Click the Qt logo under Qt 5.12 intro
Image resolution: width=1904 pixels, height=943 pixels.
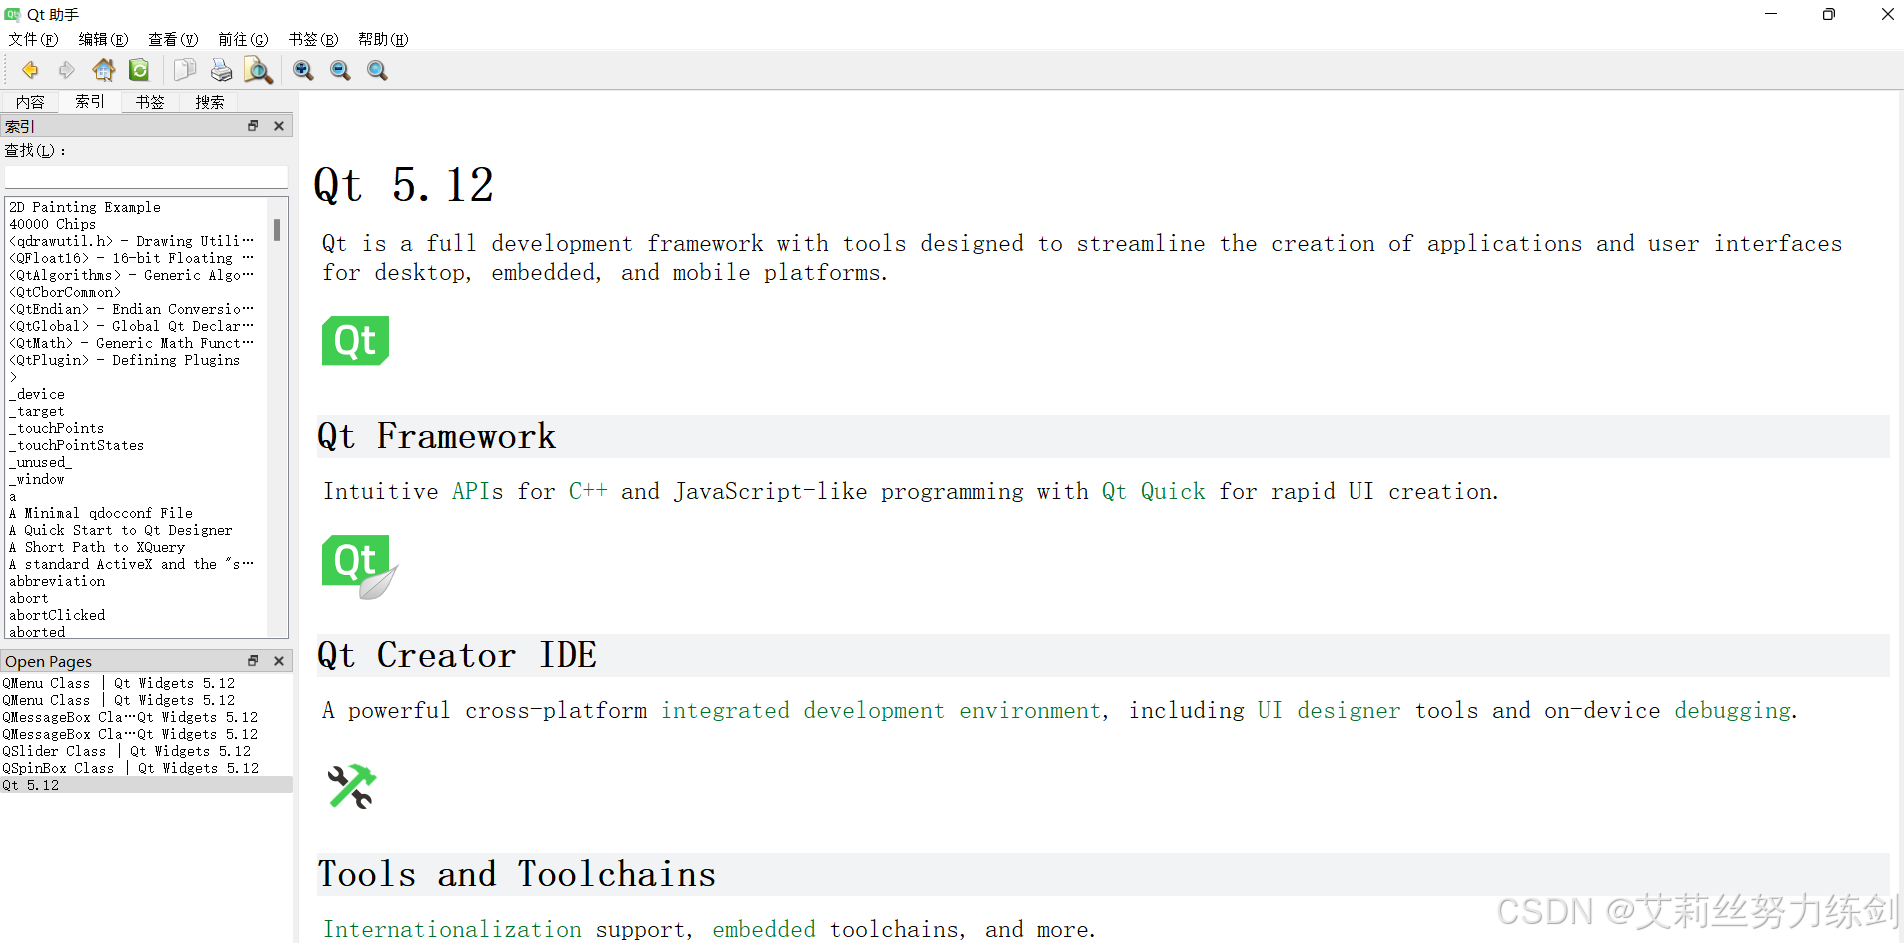click(355, 341)
